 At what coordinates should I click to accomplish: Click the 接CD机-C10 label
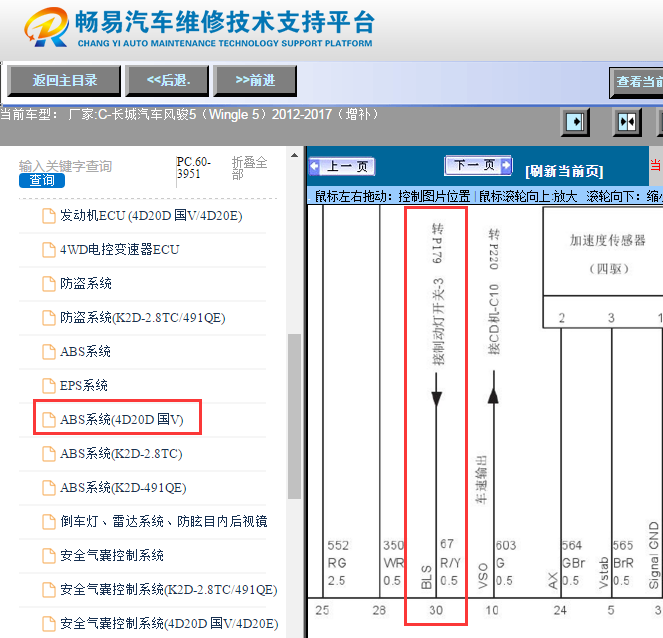pyautogui.click(x=493, y=319)
